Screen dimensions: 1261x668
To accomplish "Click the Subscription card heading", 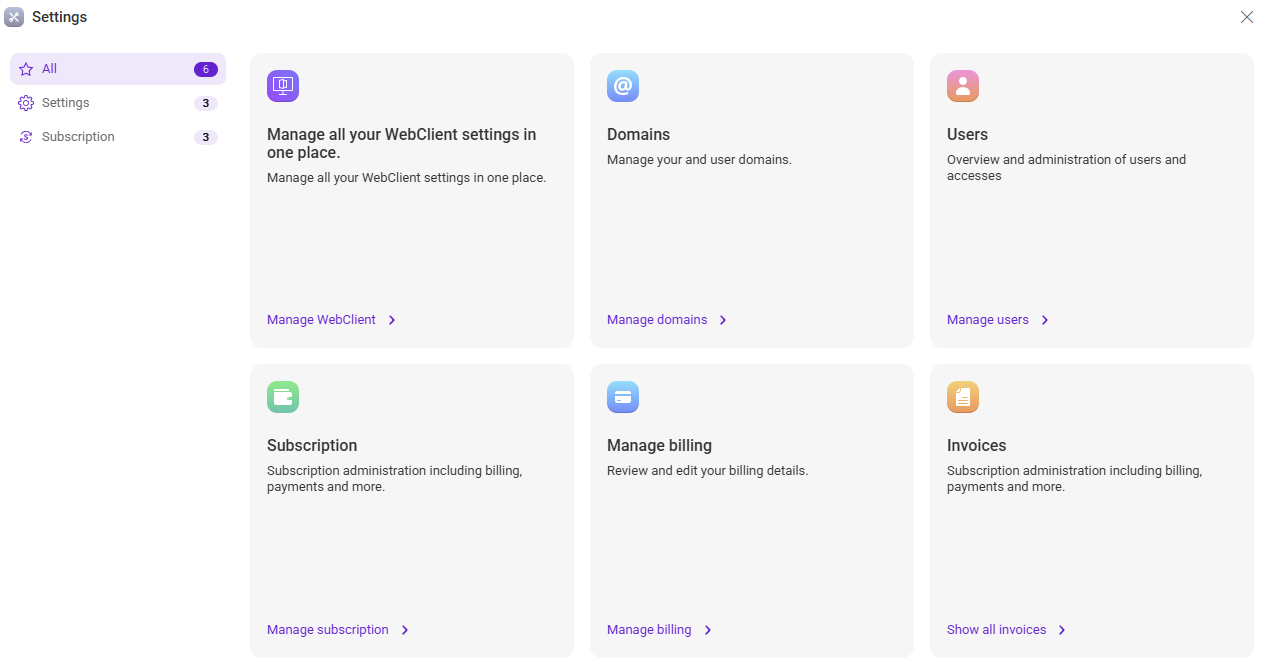I will click(x=312, y=445).
